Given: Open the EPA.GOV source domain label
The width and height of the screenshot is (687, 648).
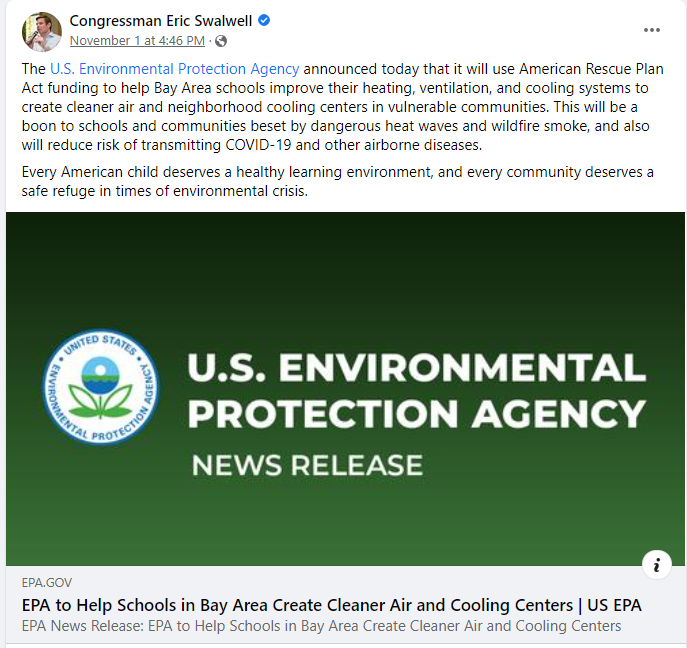Looking at the screenshot, I should (46, 583).
